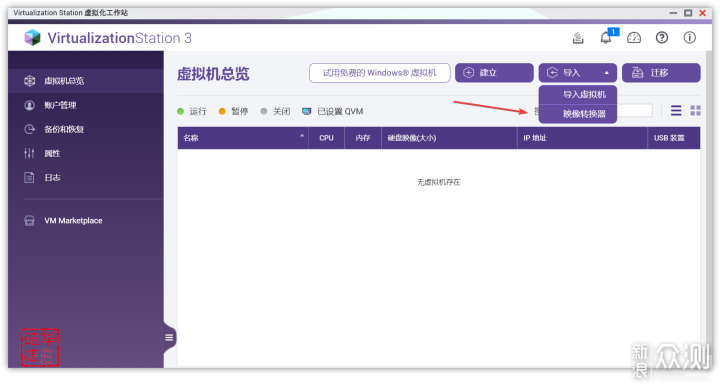Maximize the Virtualization Station window

[688, 13]
